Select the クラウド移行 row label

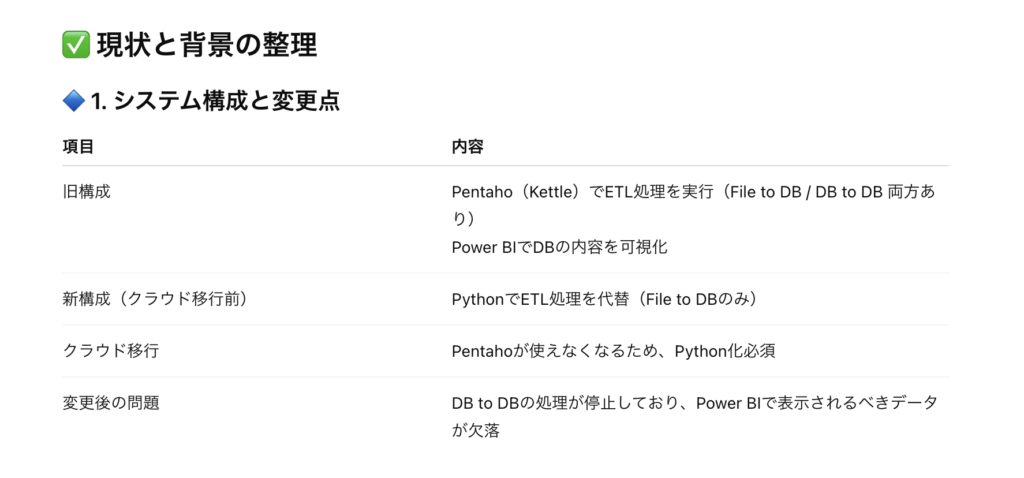click(110, 351)
